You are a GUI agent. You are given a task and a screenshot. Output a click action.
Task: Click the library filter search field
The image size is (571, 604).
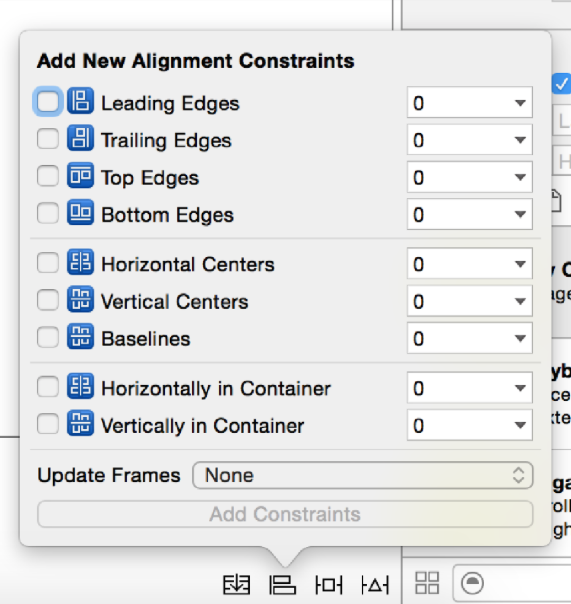pyautogui.click(x=512, y=583)
